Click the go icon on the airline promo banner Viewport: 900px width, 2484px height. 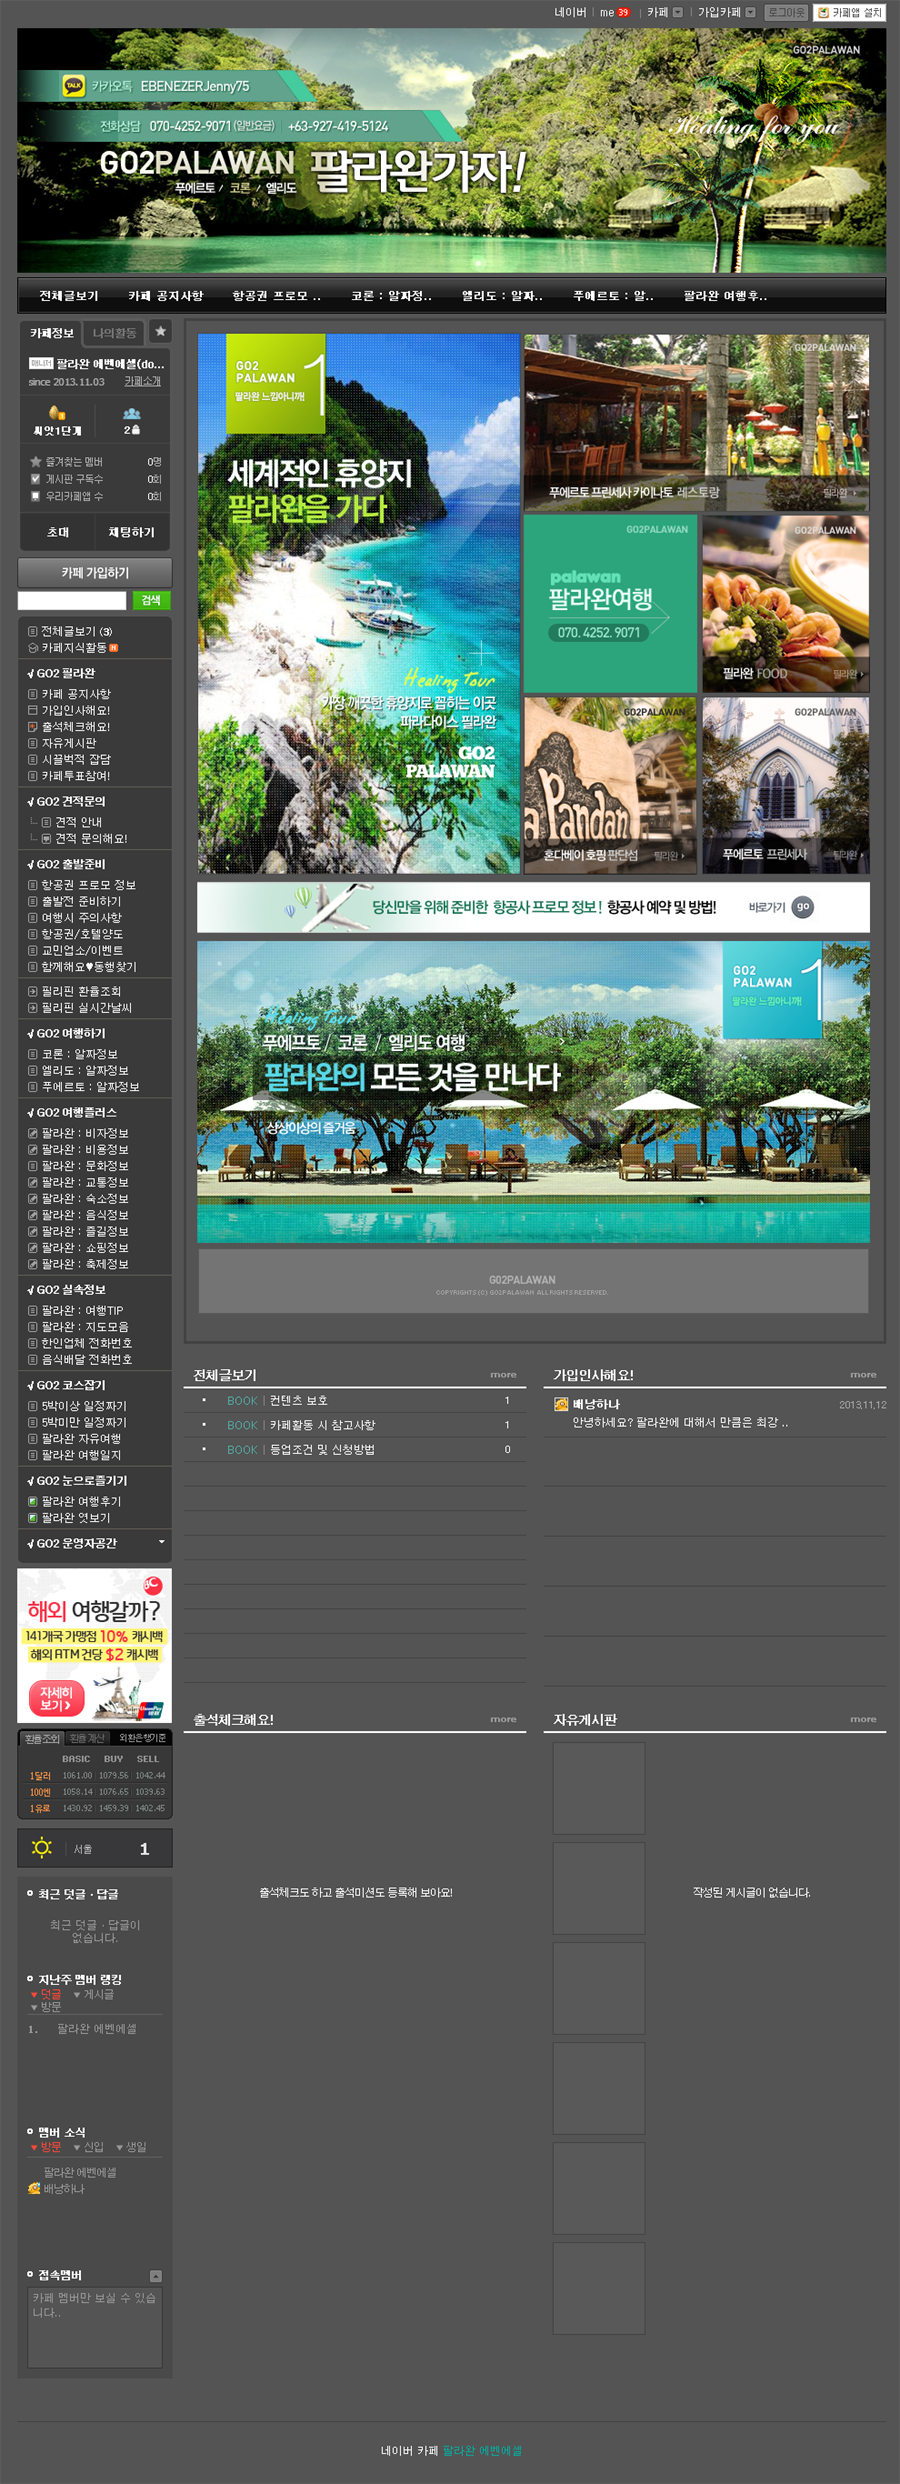pos(802,907)
